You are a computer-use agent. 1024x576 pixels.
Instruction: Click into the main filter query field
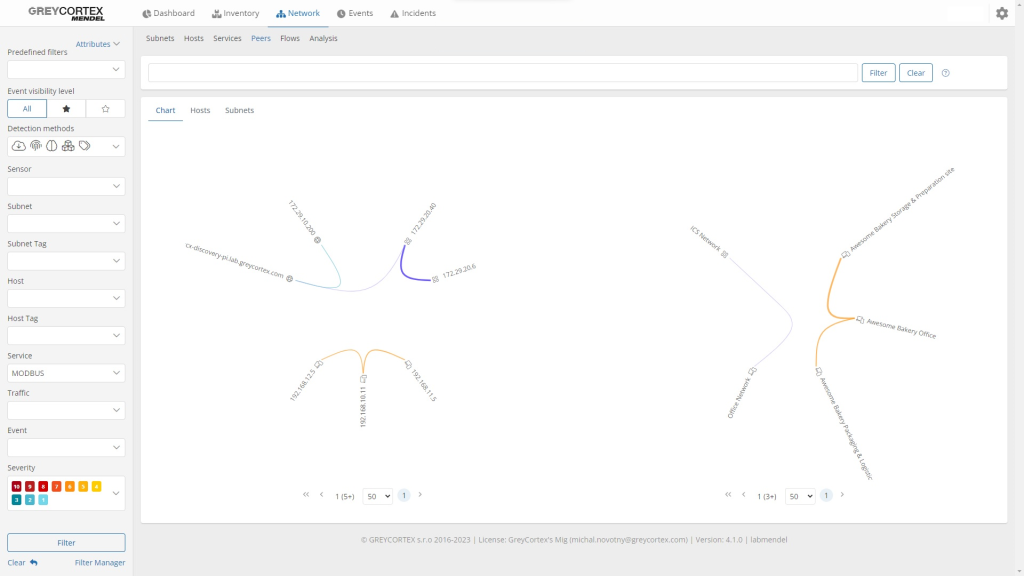[502, 73]
